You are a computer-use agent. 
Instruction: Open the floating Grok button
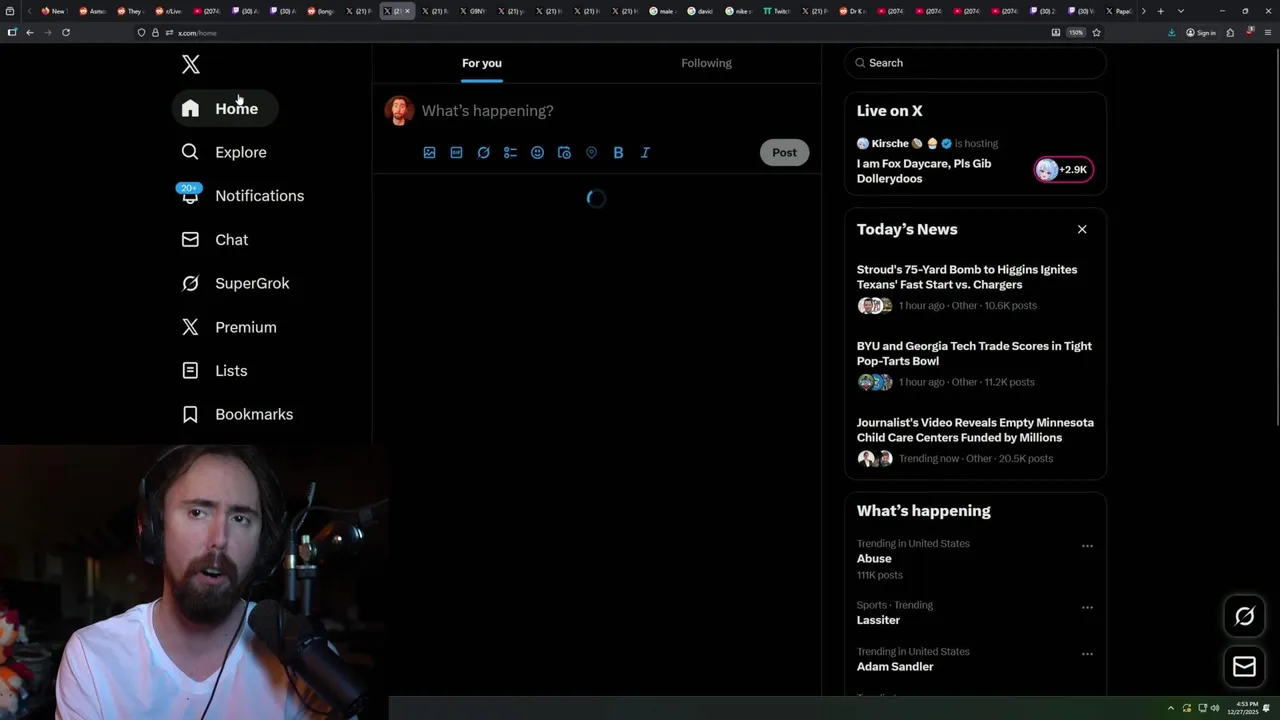[x=1244, y=617]
